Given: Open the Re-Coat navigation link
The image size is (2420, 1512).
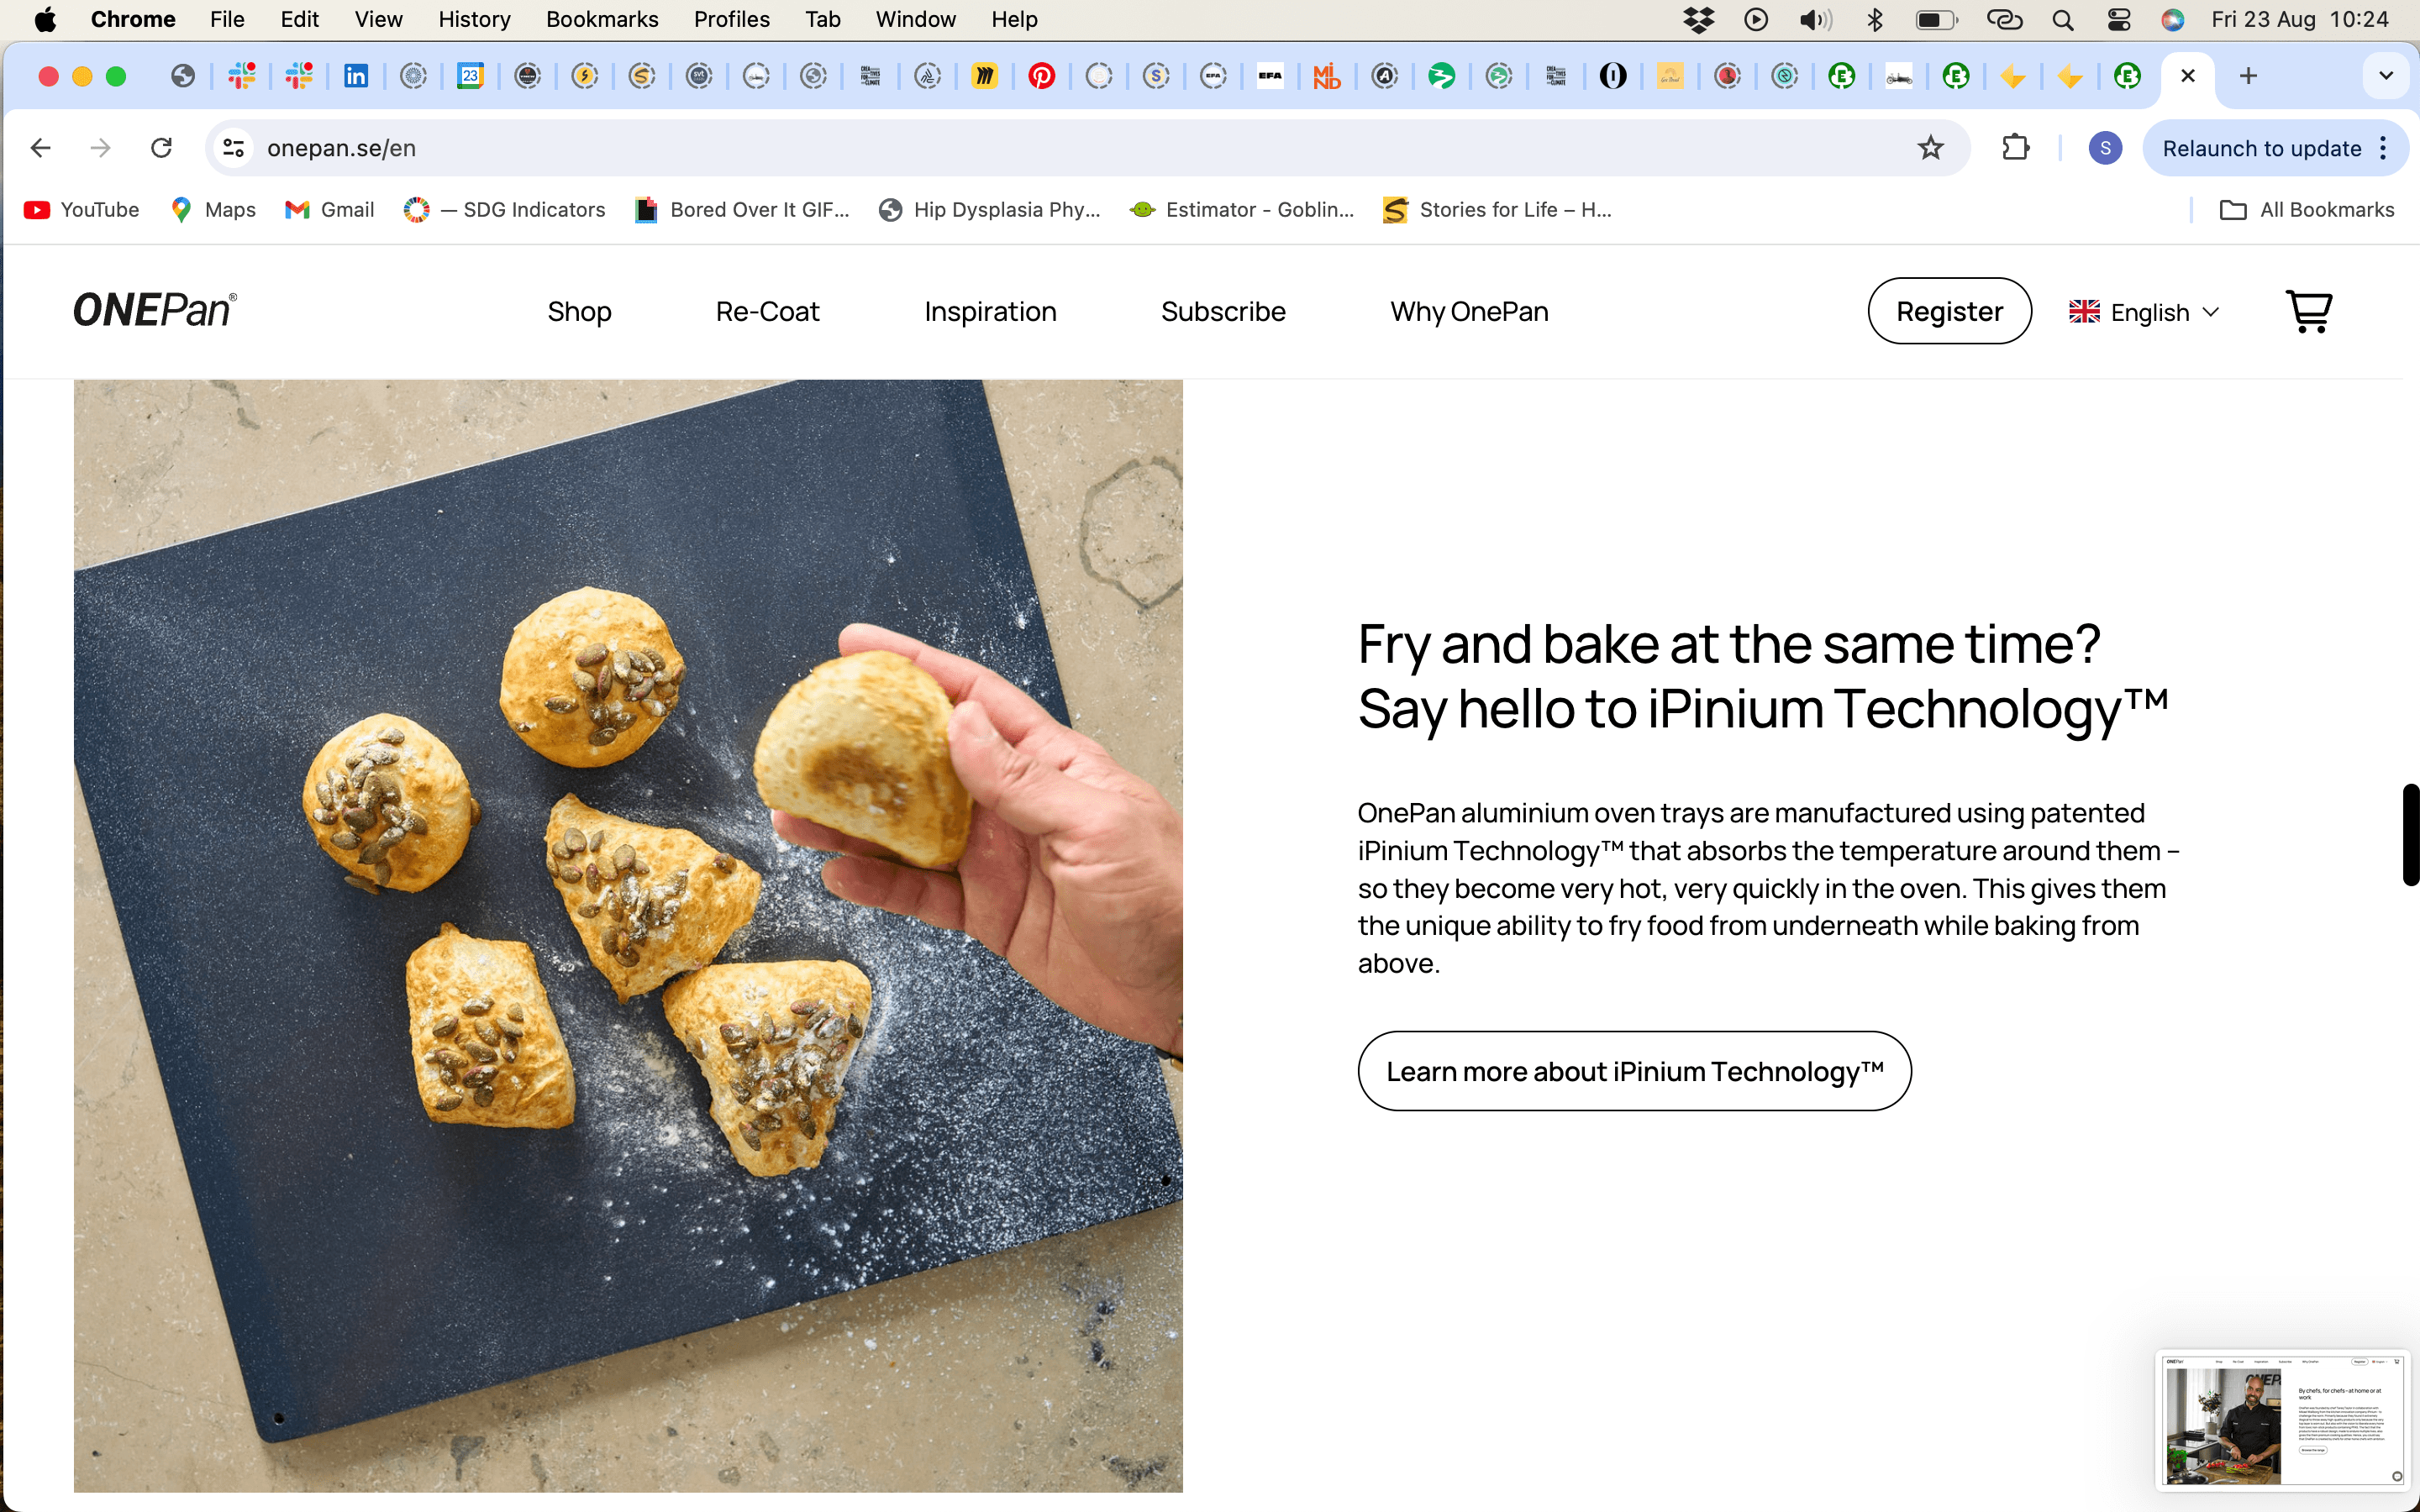Looking at the screenshot, I should pos(767,312).
